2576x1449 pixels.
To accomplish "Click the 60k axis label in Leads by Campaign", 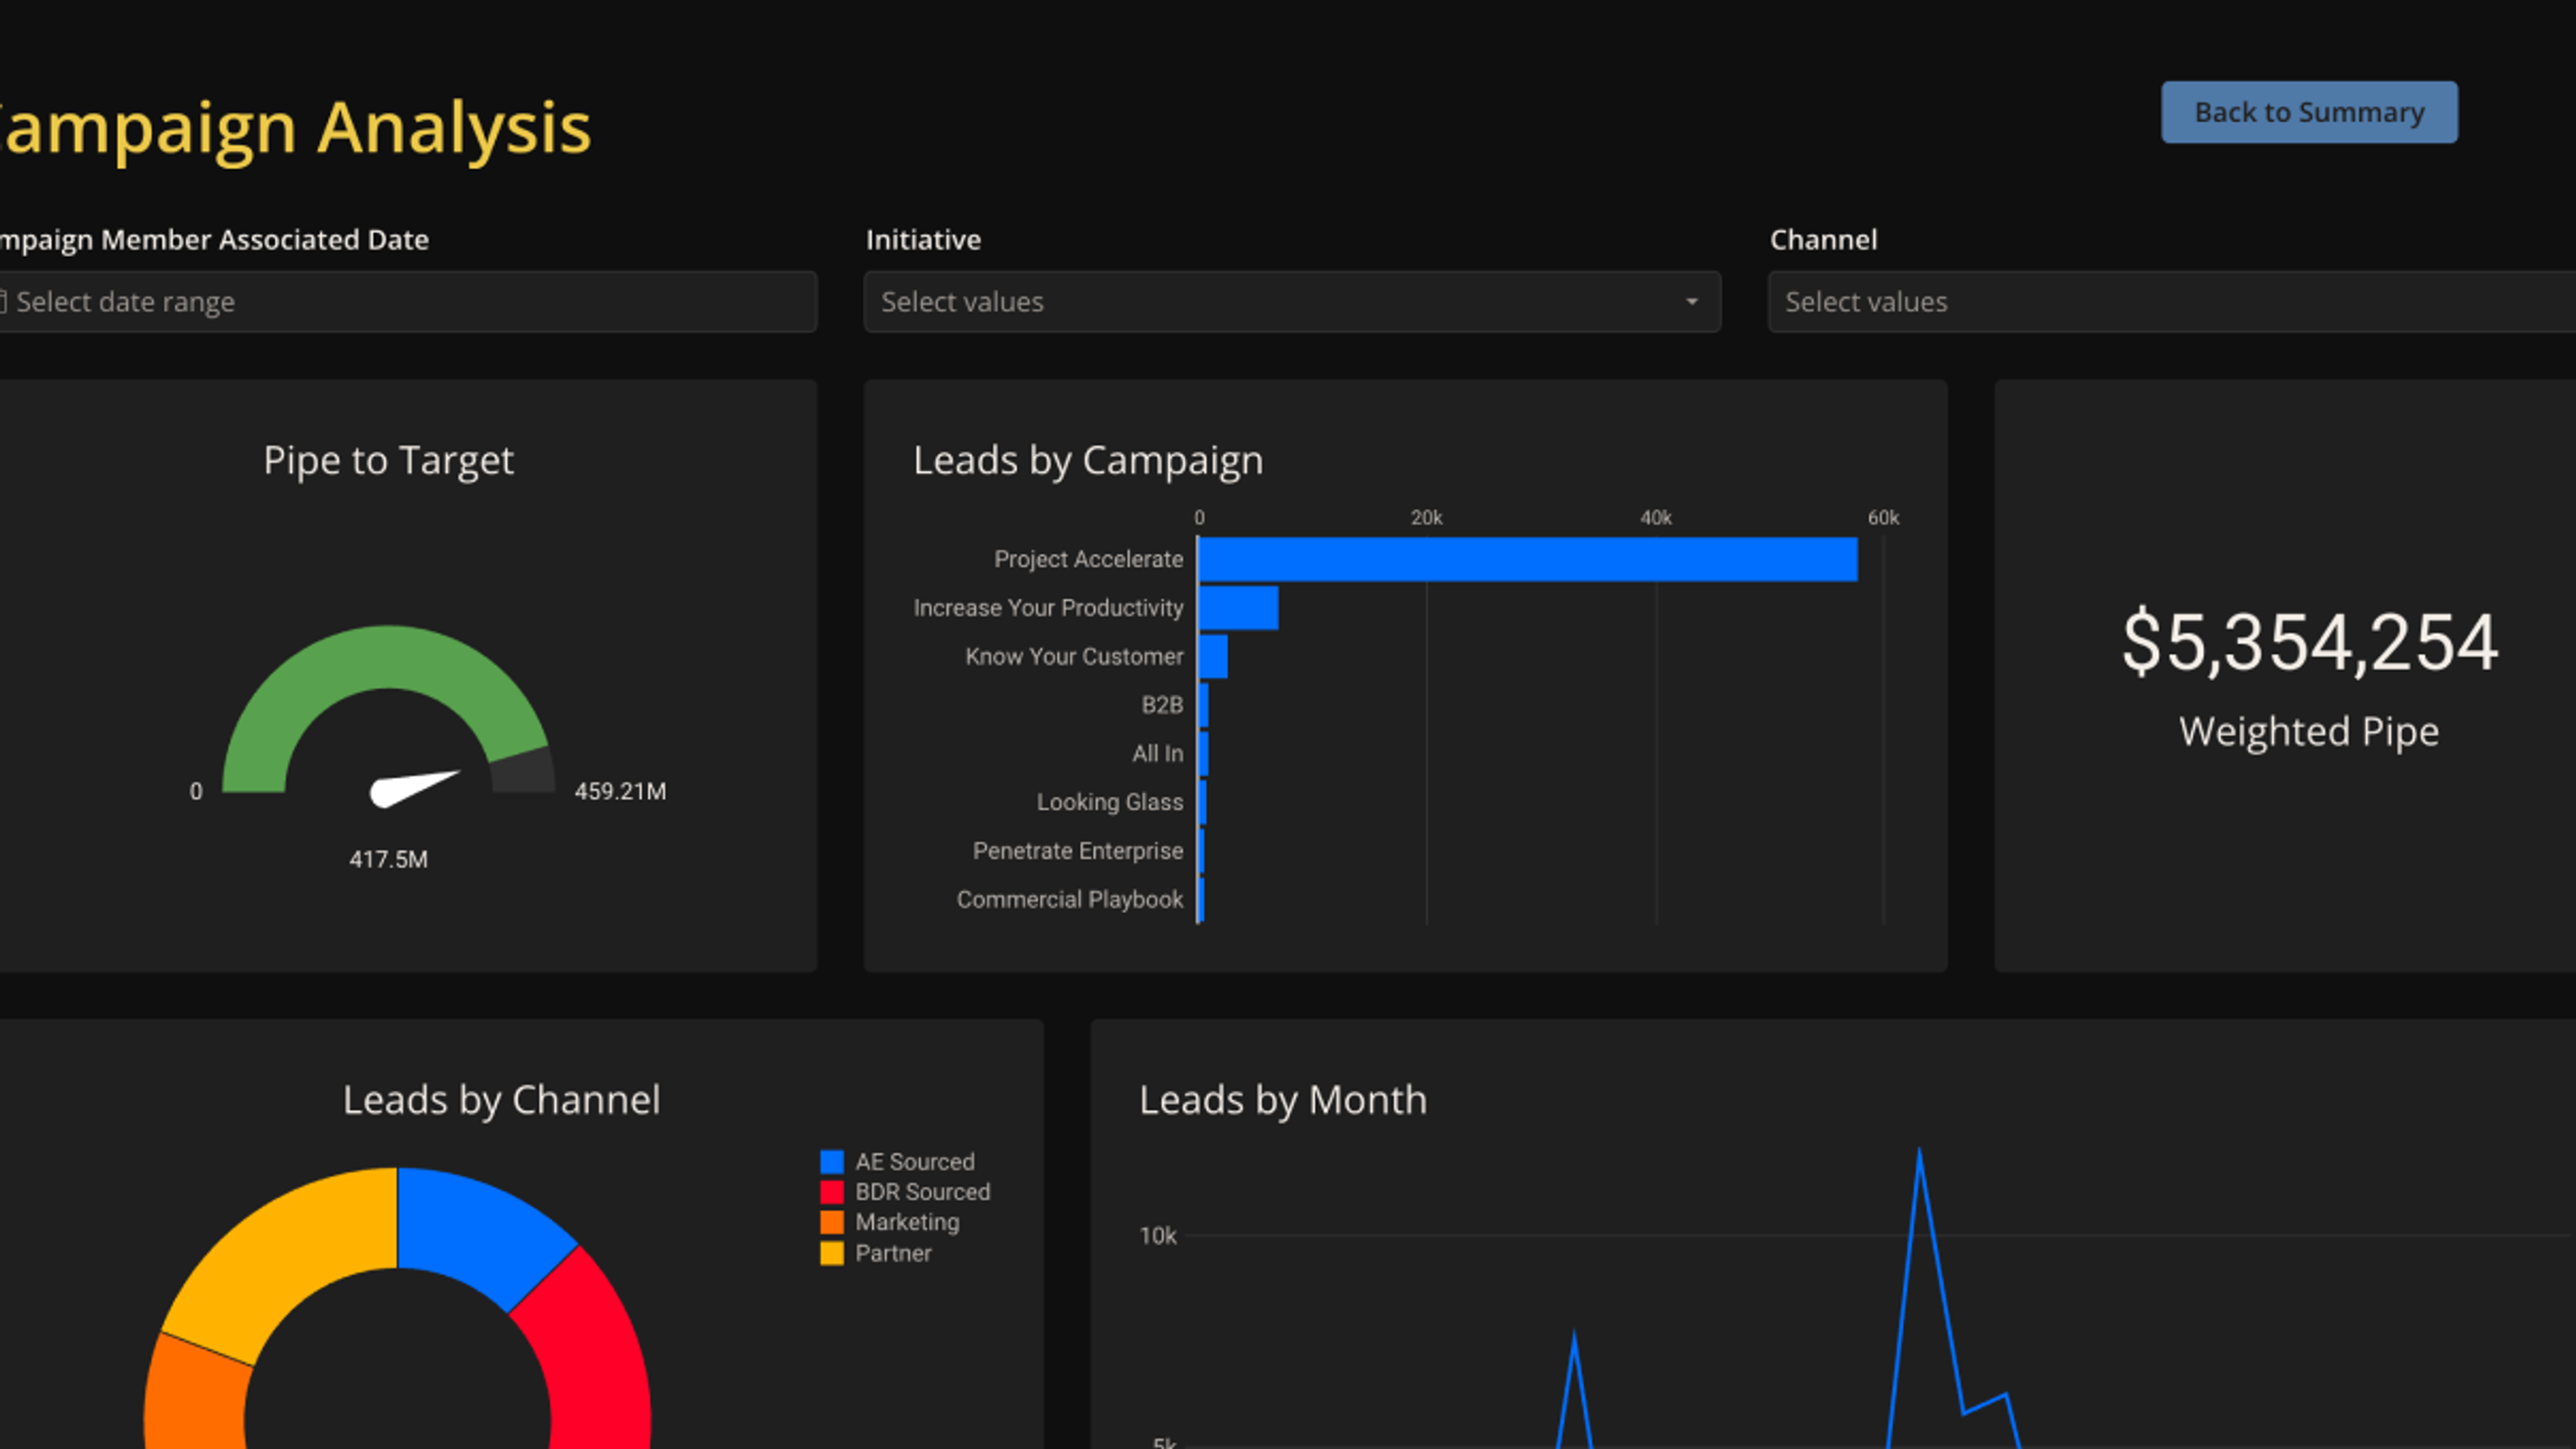I will (x=1883, y=518).
